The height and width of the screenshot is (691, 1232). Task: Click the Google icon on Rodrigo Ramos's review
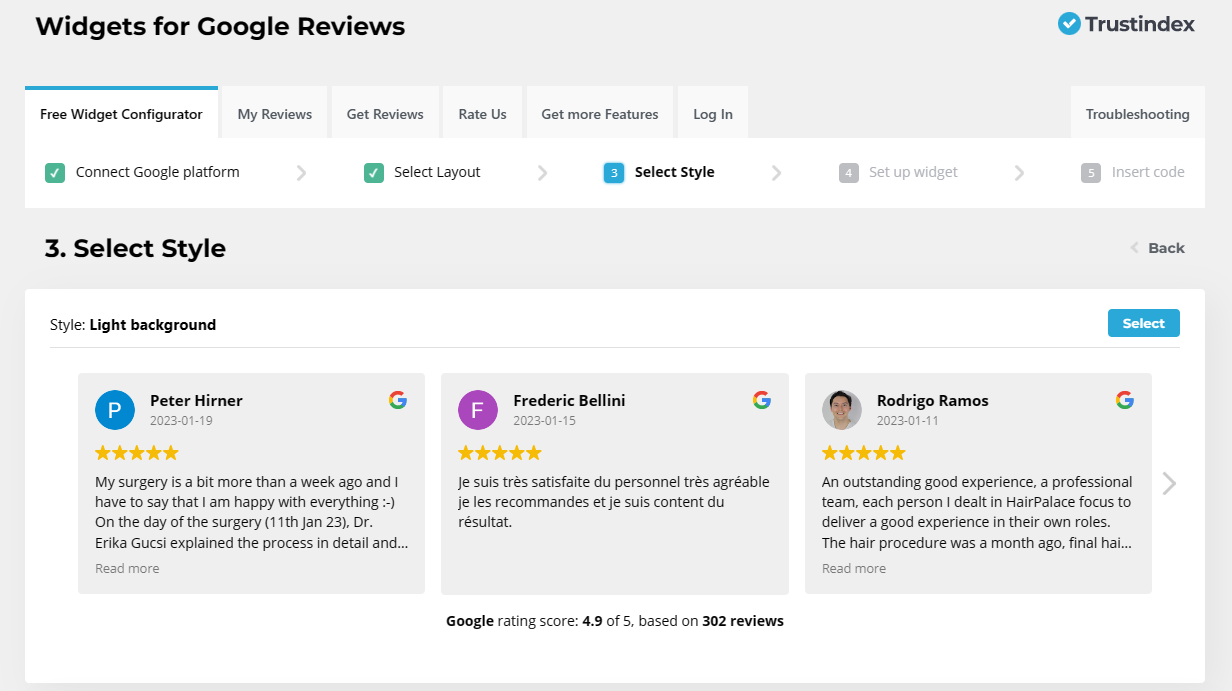(1125, 399)
